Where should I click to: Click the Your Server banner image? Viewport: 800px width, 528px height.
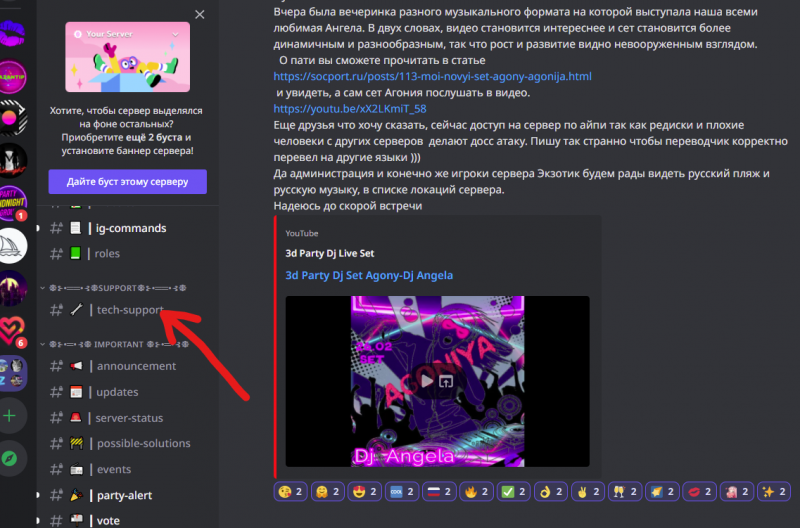128,57
